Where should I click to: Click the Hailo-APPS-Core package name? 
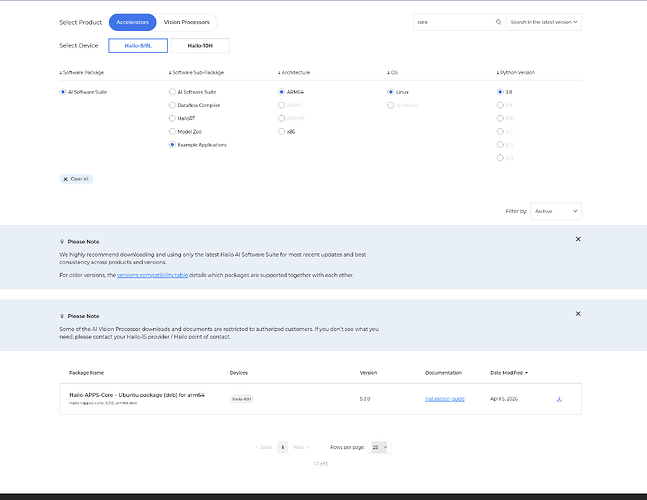point(137,395)
